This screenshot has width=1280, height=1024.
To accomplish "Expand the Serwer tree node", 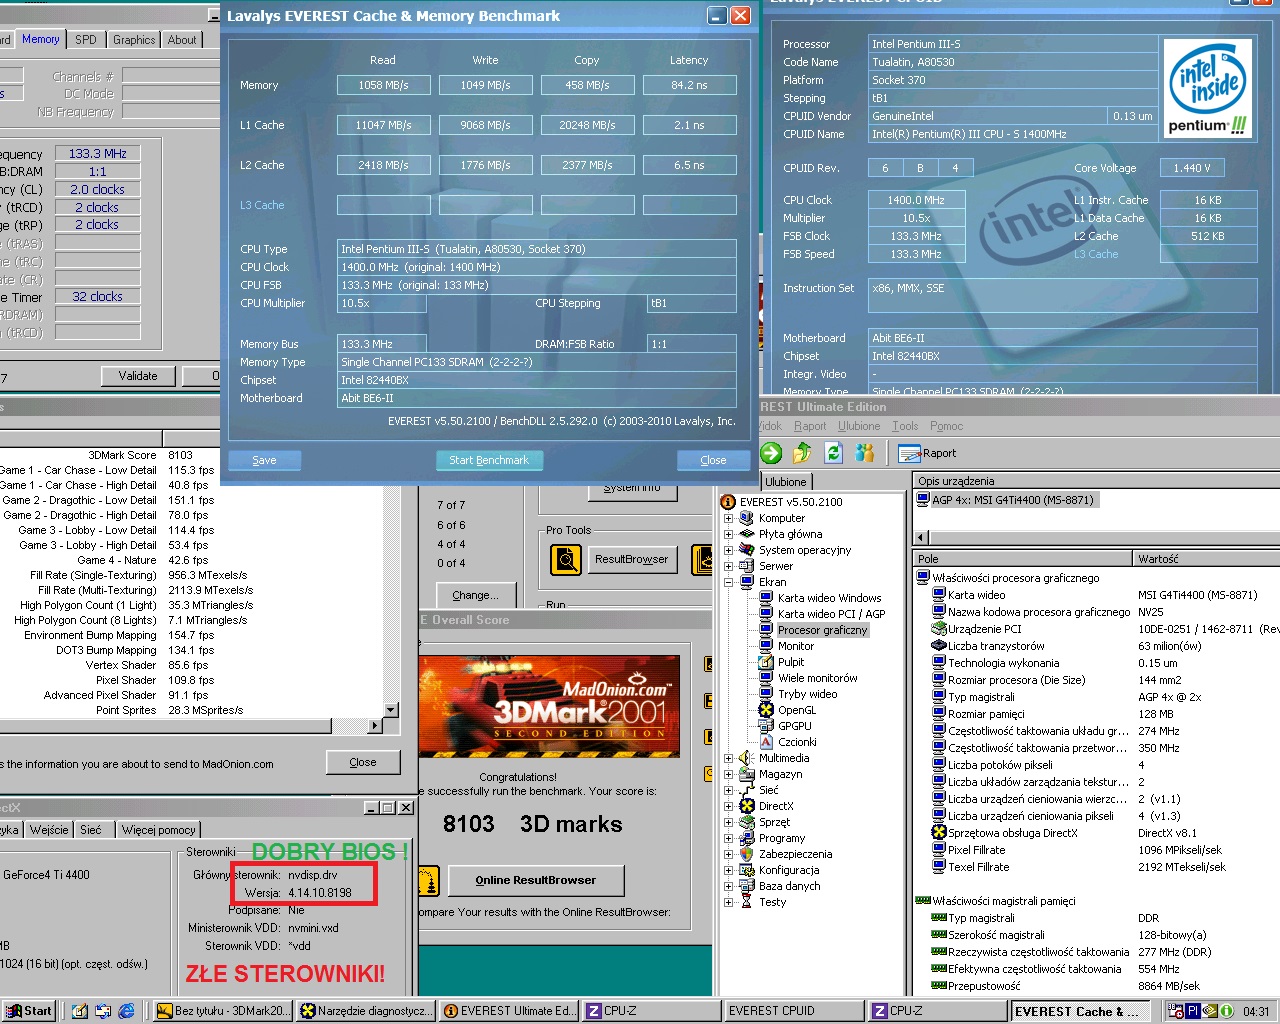I will click(729, 566).
